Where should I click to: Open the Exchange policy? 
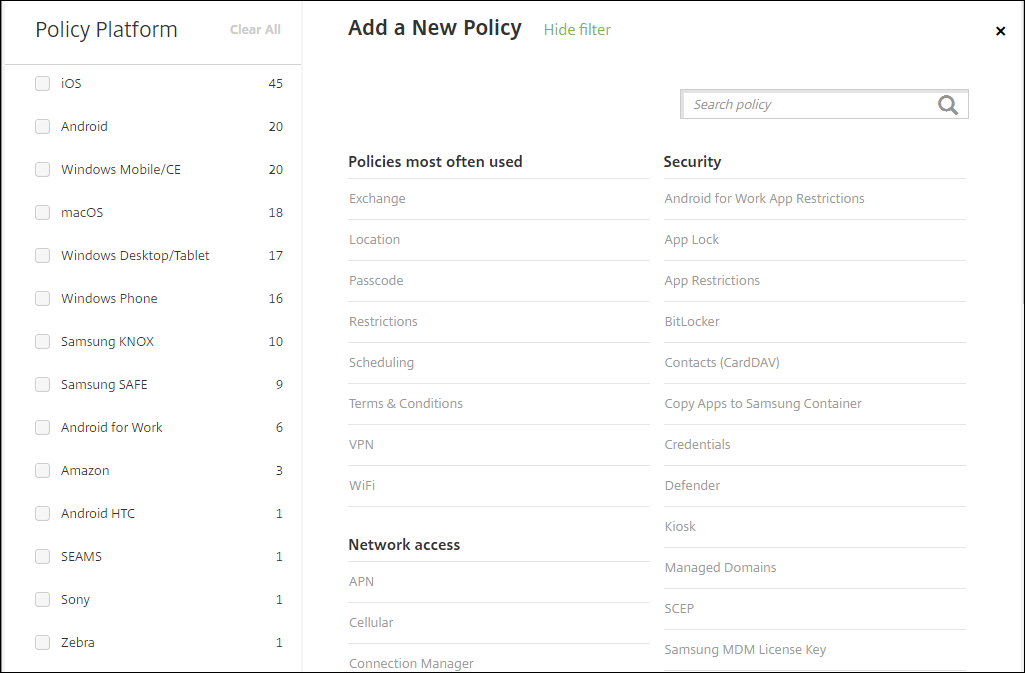tap(377, 199)
